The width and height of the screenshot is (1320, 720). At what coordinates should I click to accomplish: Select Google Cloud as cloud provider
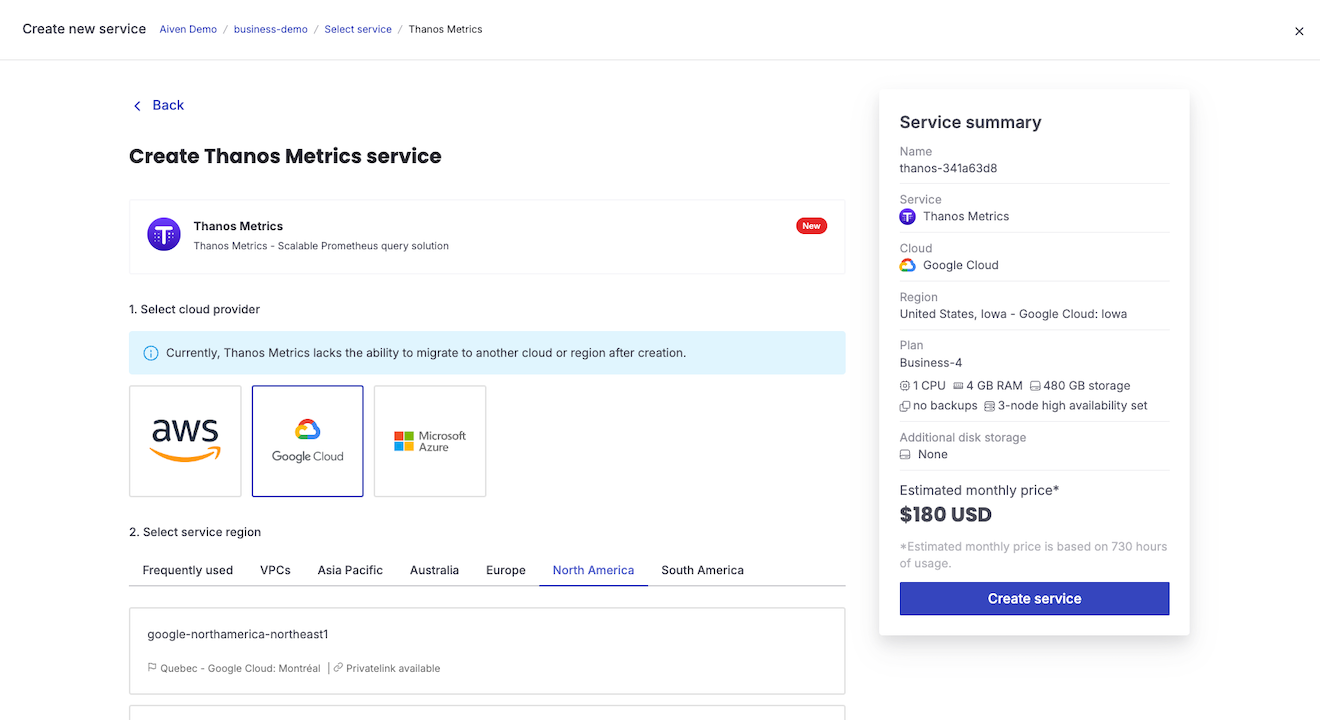click(x=307, y=441)
